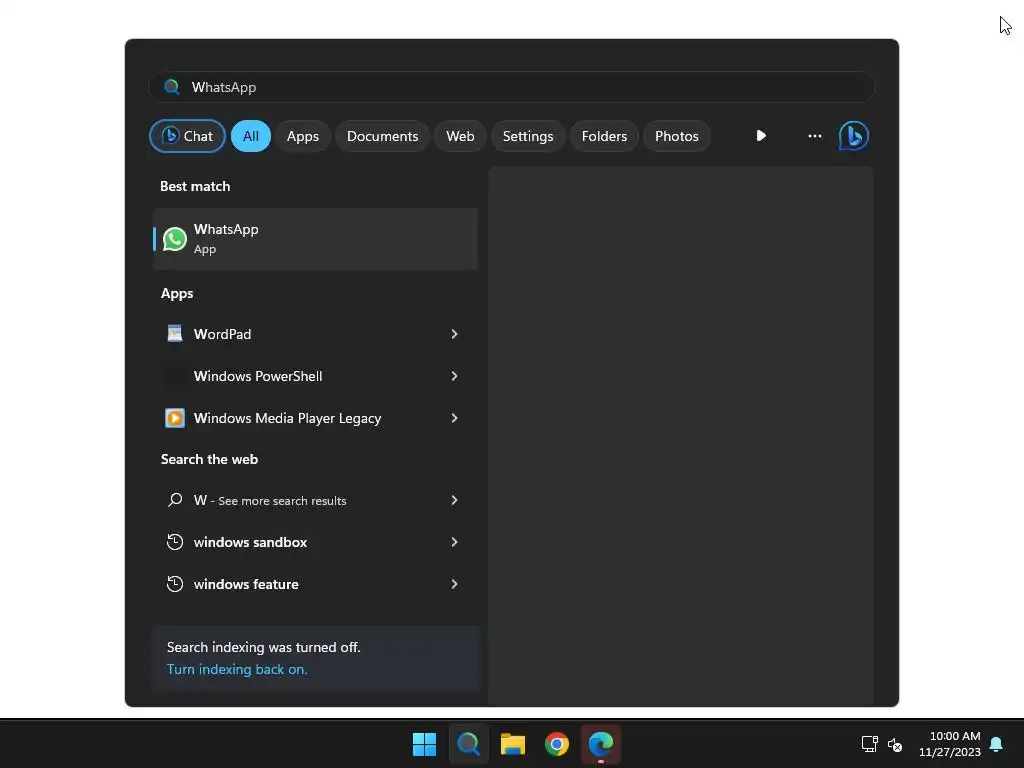
Task: Click the Search indexing was turned off message
Action: pyautogui.click(x=263, y=647)
